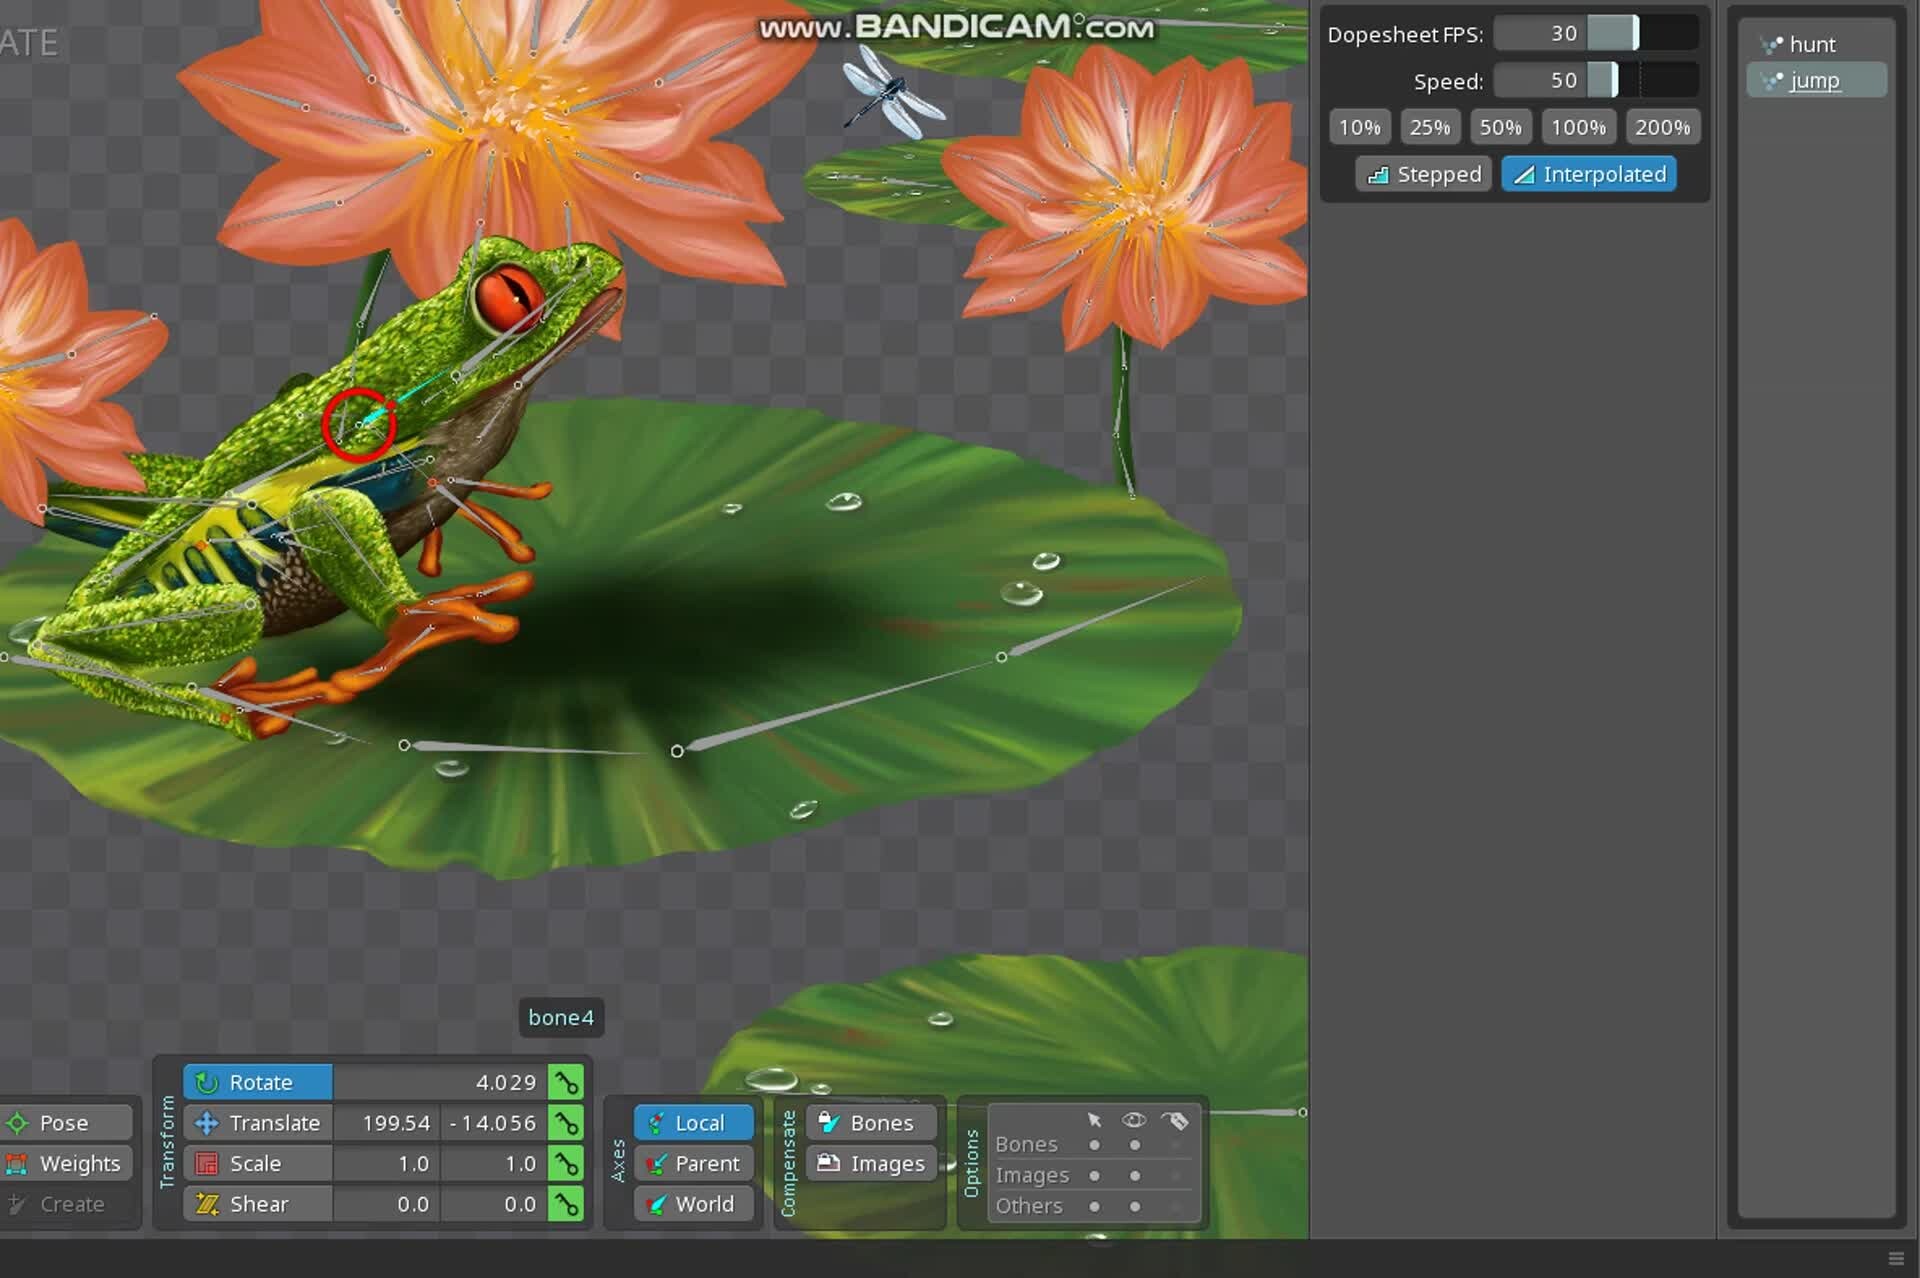This screenshot has height=1278, width=1920.
Task: Select the Rotate transform tool
Action: pyautogui.click(x=258, y=1082)
